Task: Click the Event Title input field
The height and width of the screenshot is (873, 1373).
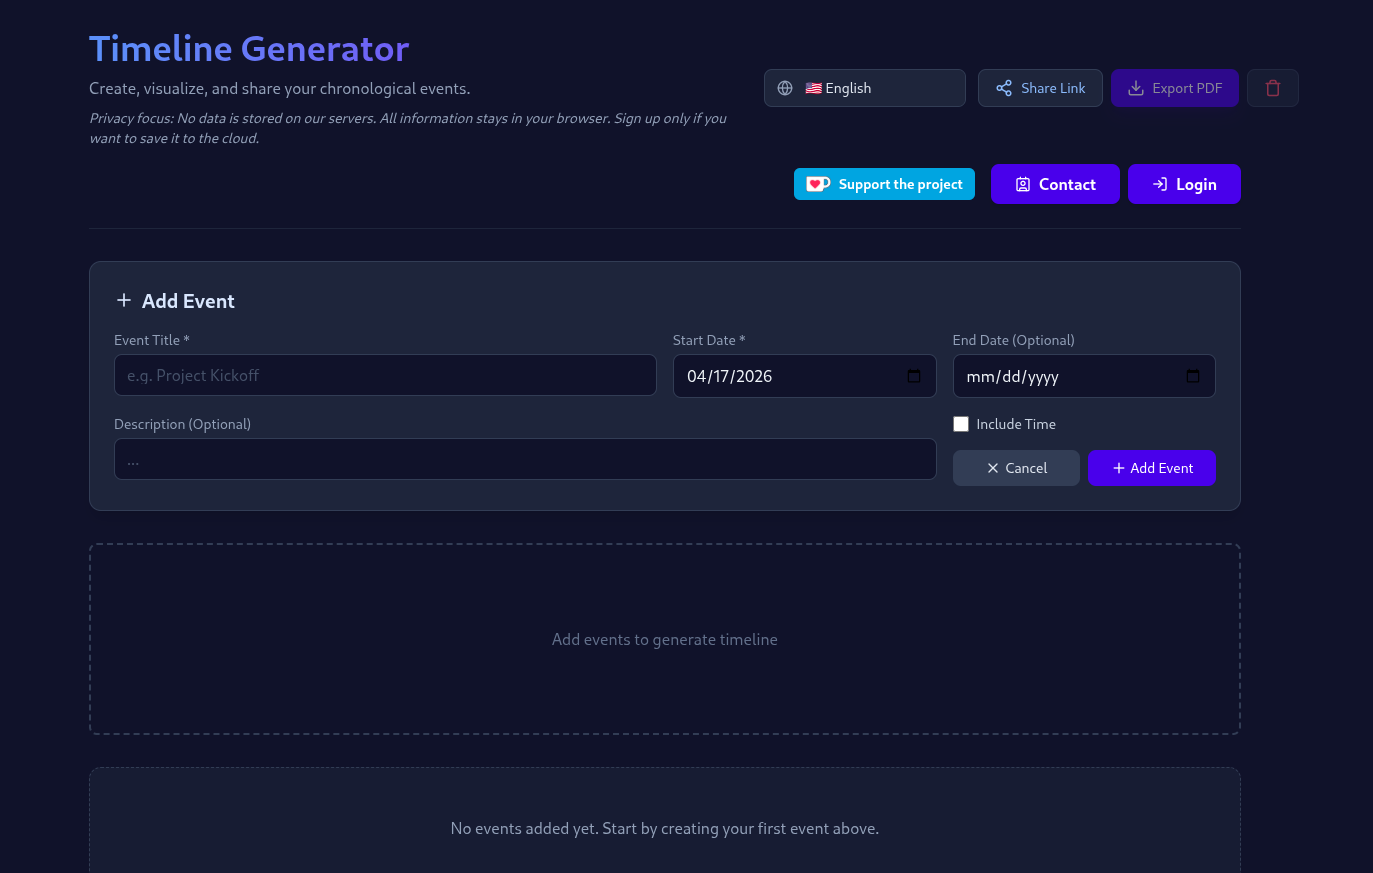Action: pyautogui.click(x=385, y=375)
